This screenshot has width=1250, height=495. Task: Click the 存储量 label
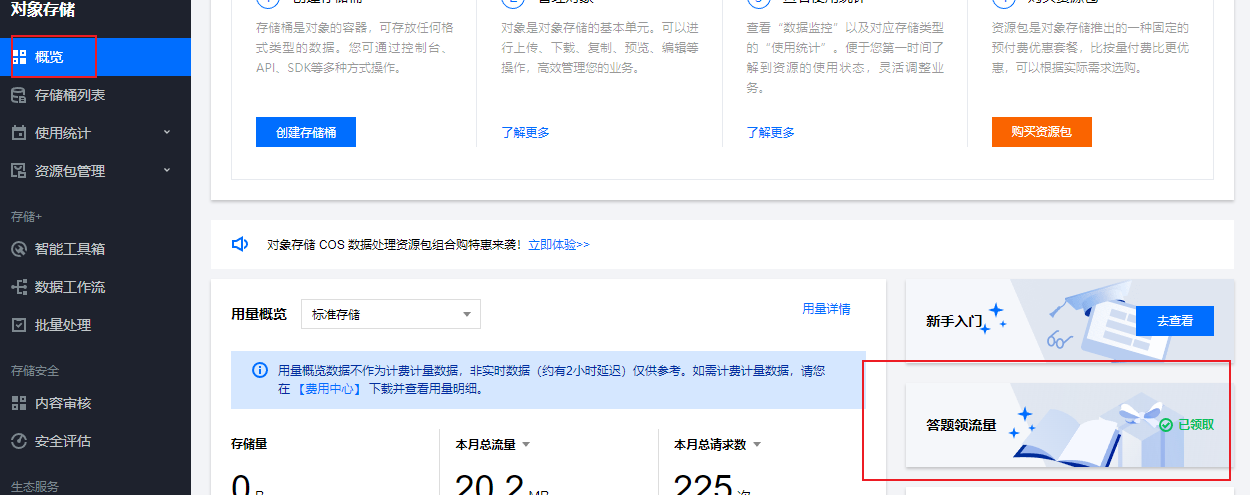click(x=249, y=444)
